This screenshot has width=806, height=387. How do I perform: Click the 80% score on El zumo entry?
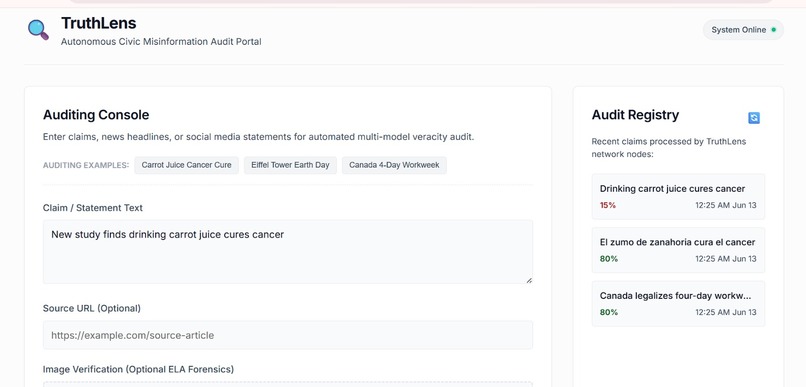click(609, 259)
